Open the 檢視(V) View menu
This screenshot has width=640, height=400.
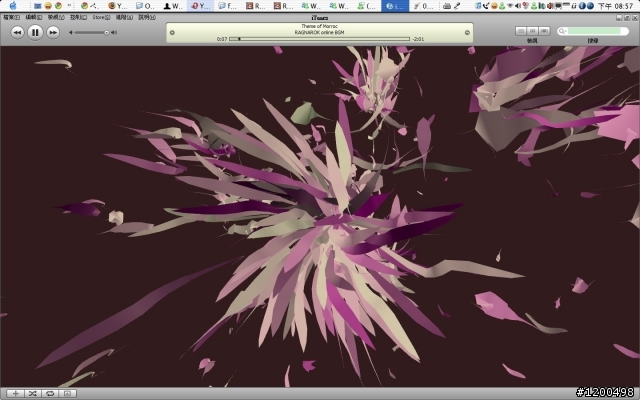(56, 17)
